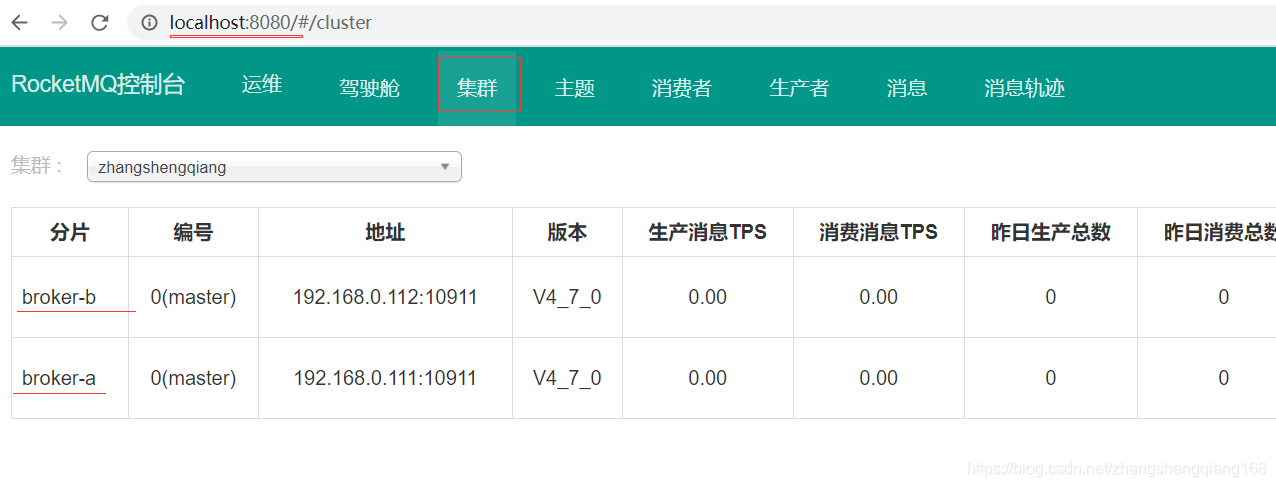
Task: Click 0(master) in the broker-a row
Action: [x=193, y=378]
